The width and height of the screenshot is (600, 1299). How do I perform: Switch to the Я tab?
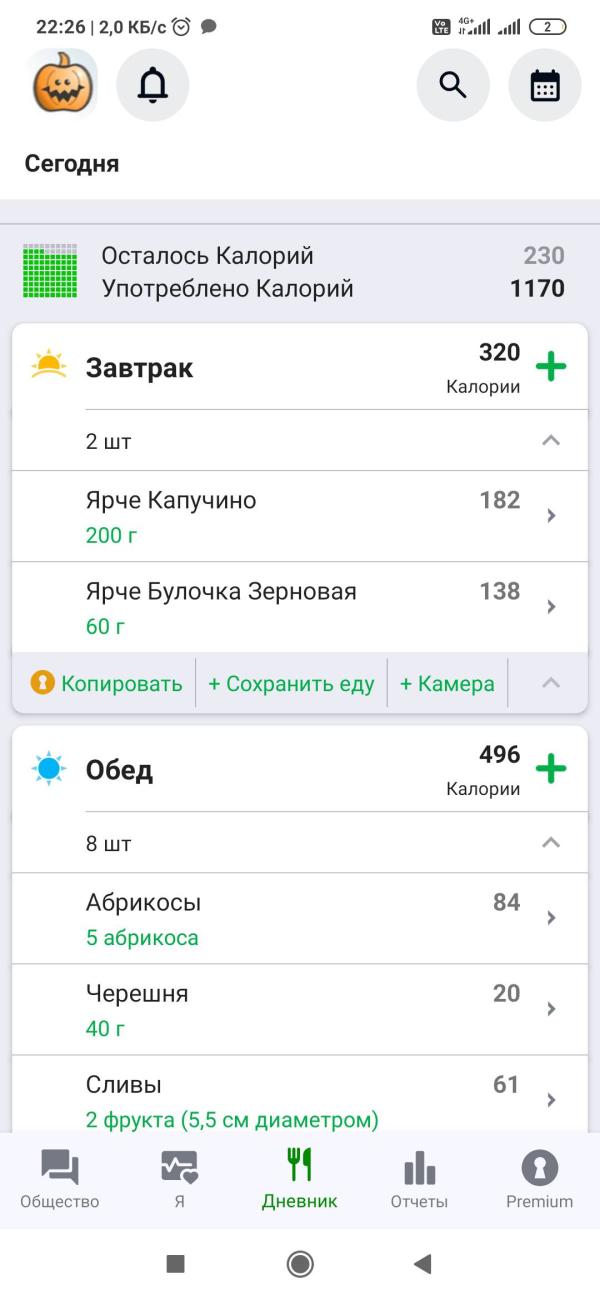(x=180, y=1181)
